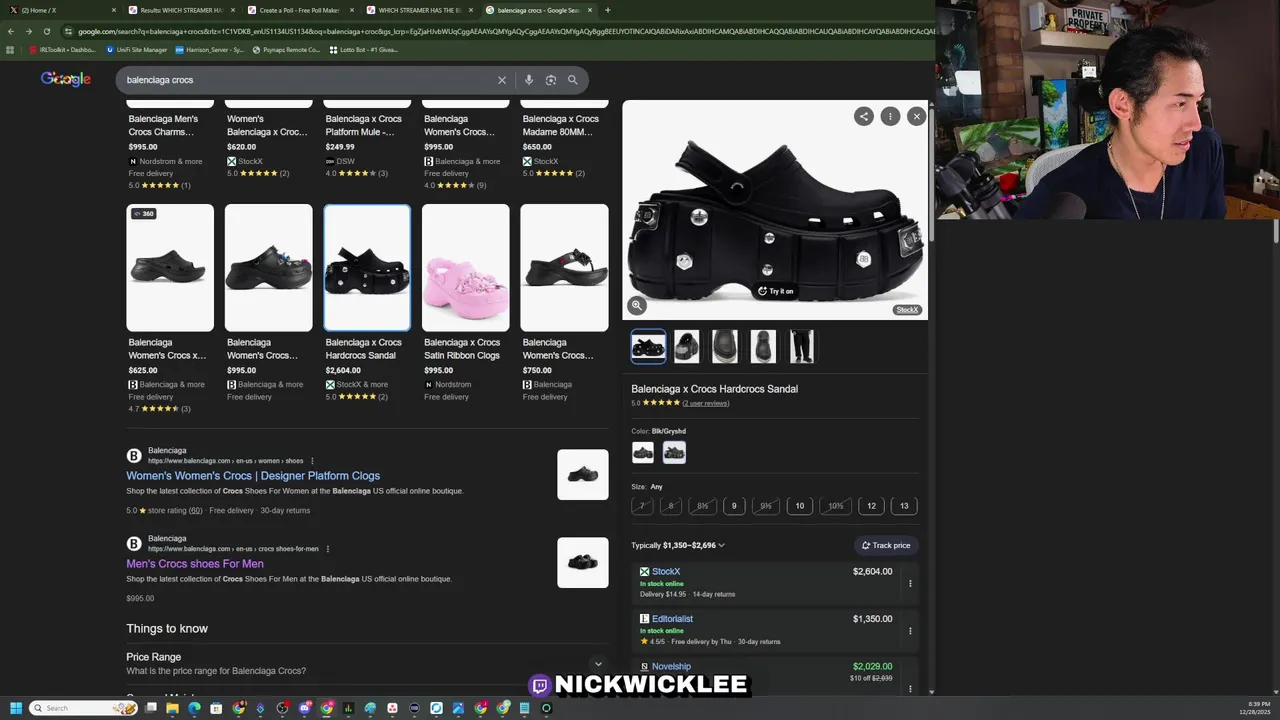Viewport: 1280px width, 720px height.
Task: Open more options in product panel header
Action: click(x=890, y=116)
